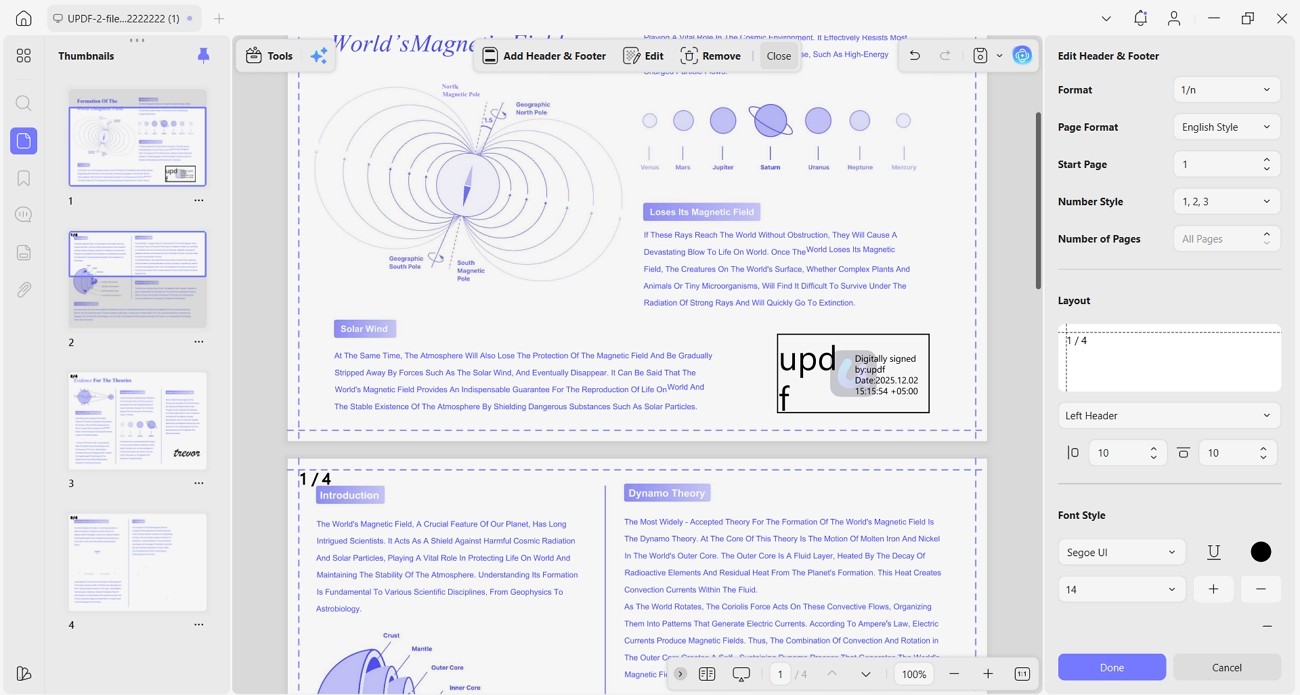
Task: Collapse the bottom toolbar arrow
Action: (x=680, y=674)
